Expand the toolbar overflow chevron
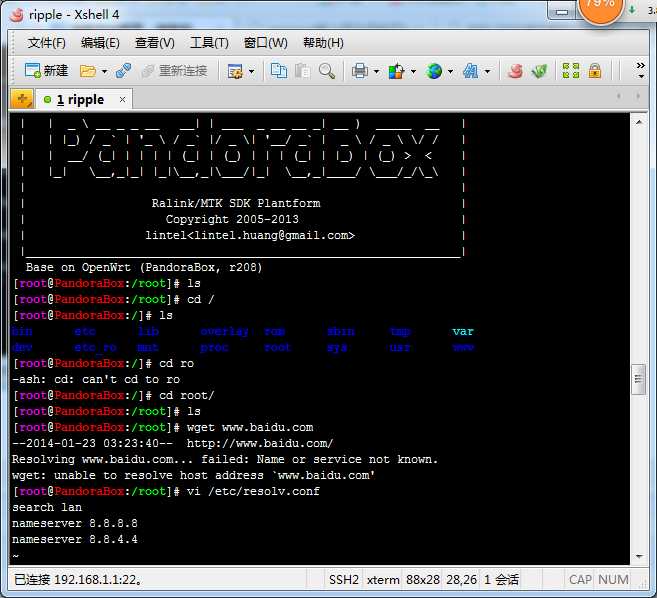 pos(641,70)
